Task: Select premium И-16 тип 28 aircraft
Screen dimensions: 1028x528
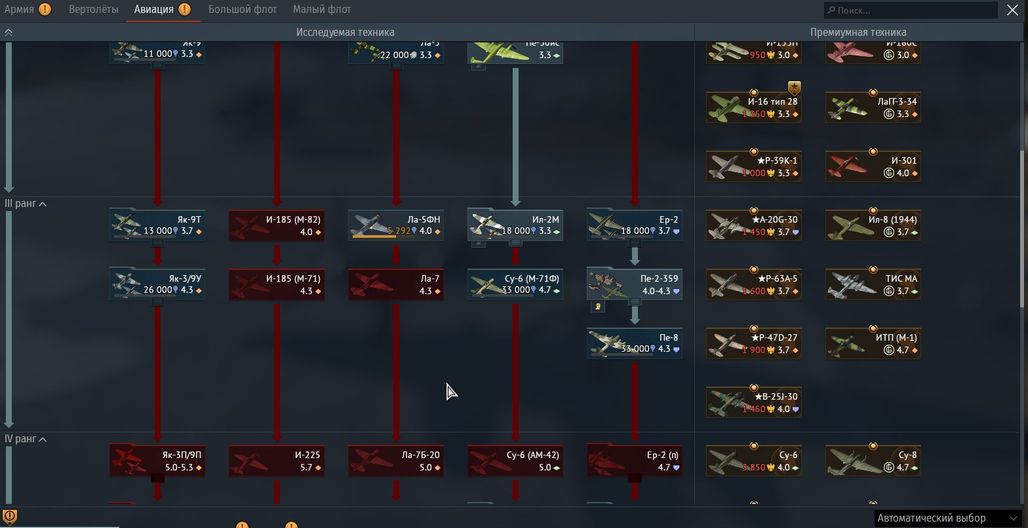Action: [x=754, y=107]
